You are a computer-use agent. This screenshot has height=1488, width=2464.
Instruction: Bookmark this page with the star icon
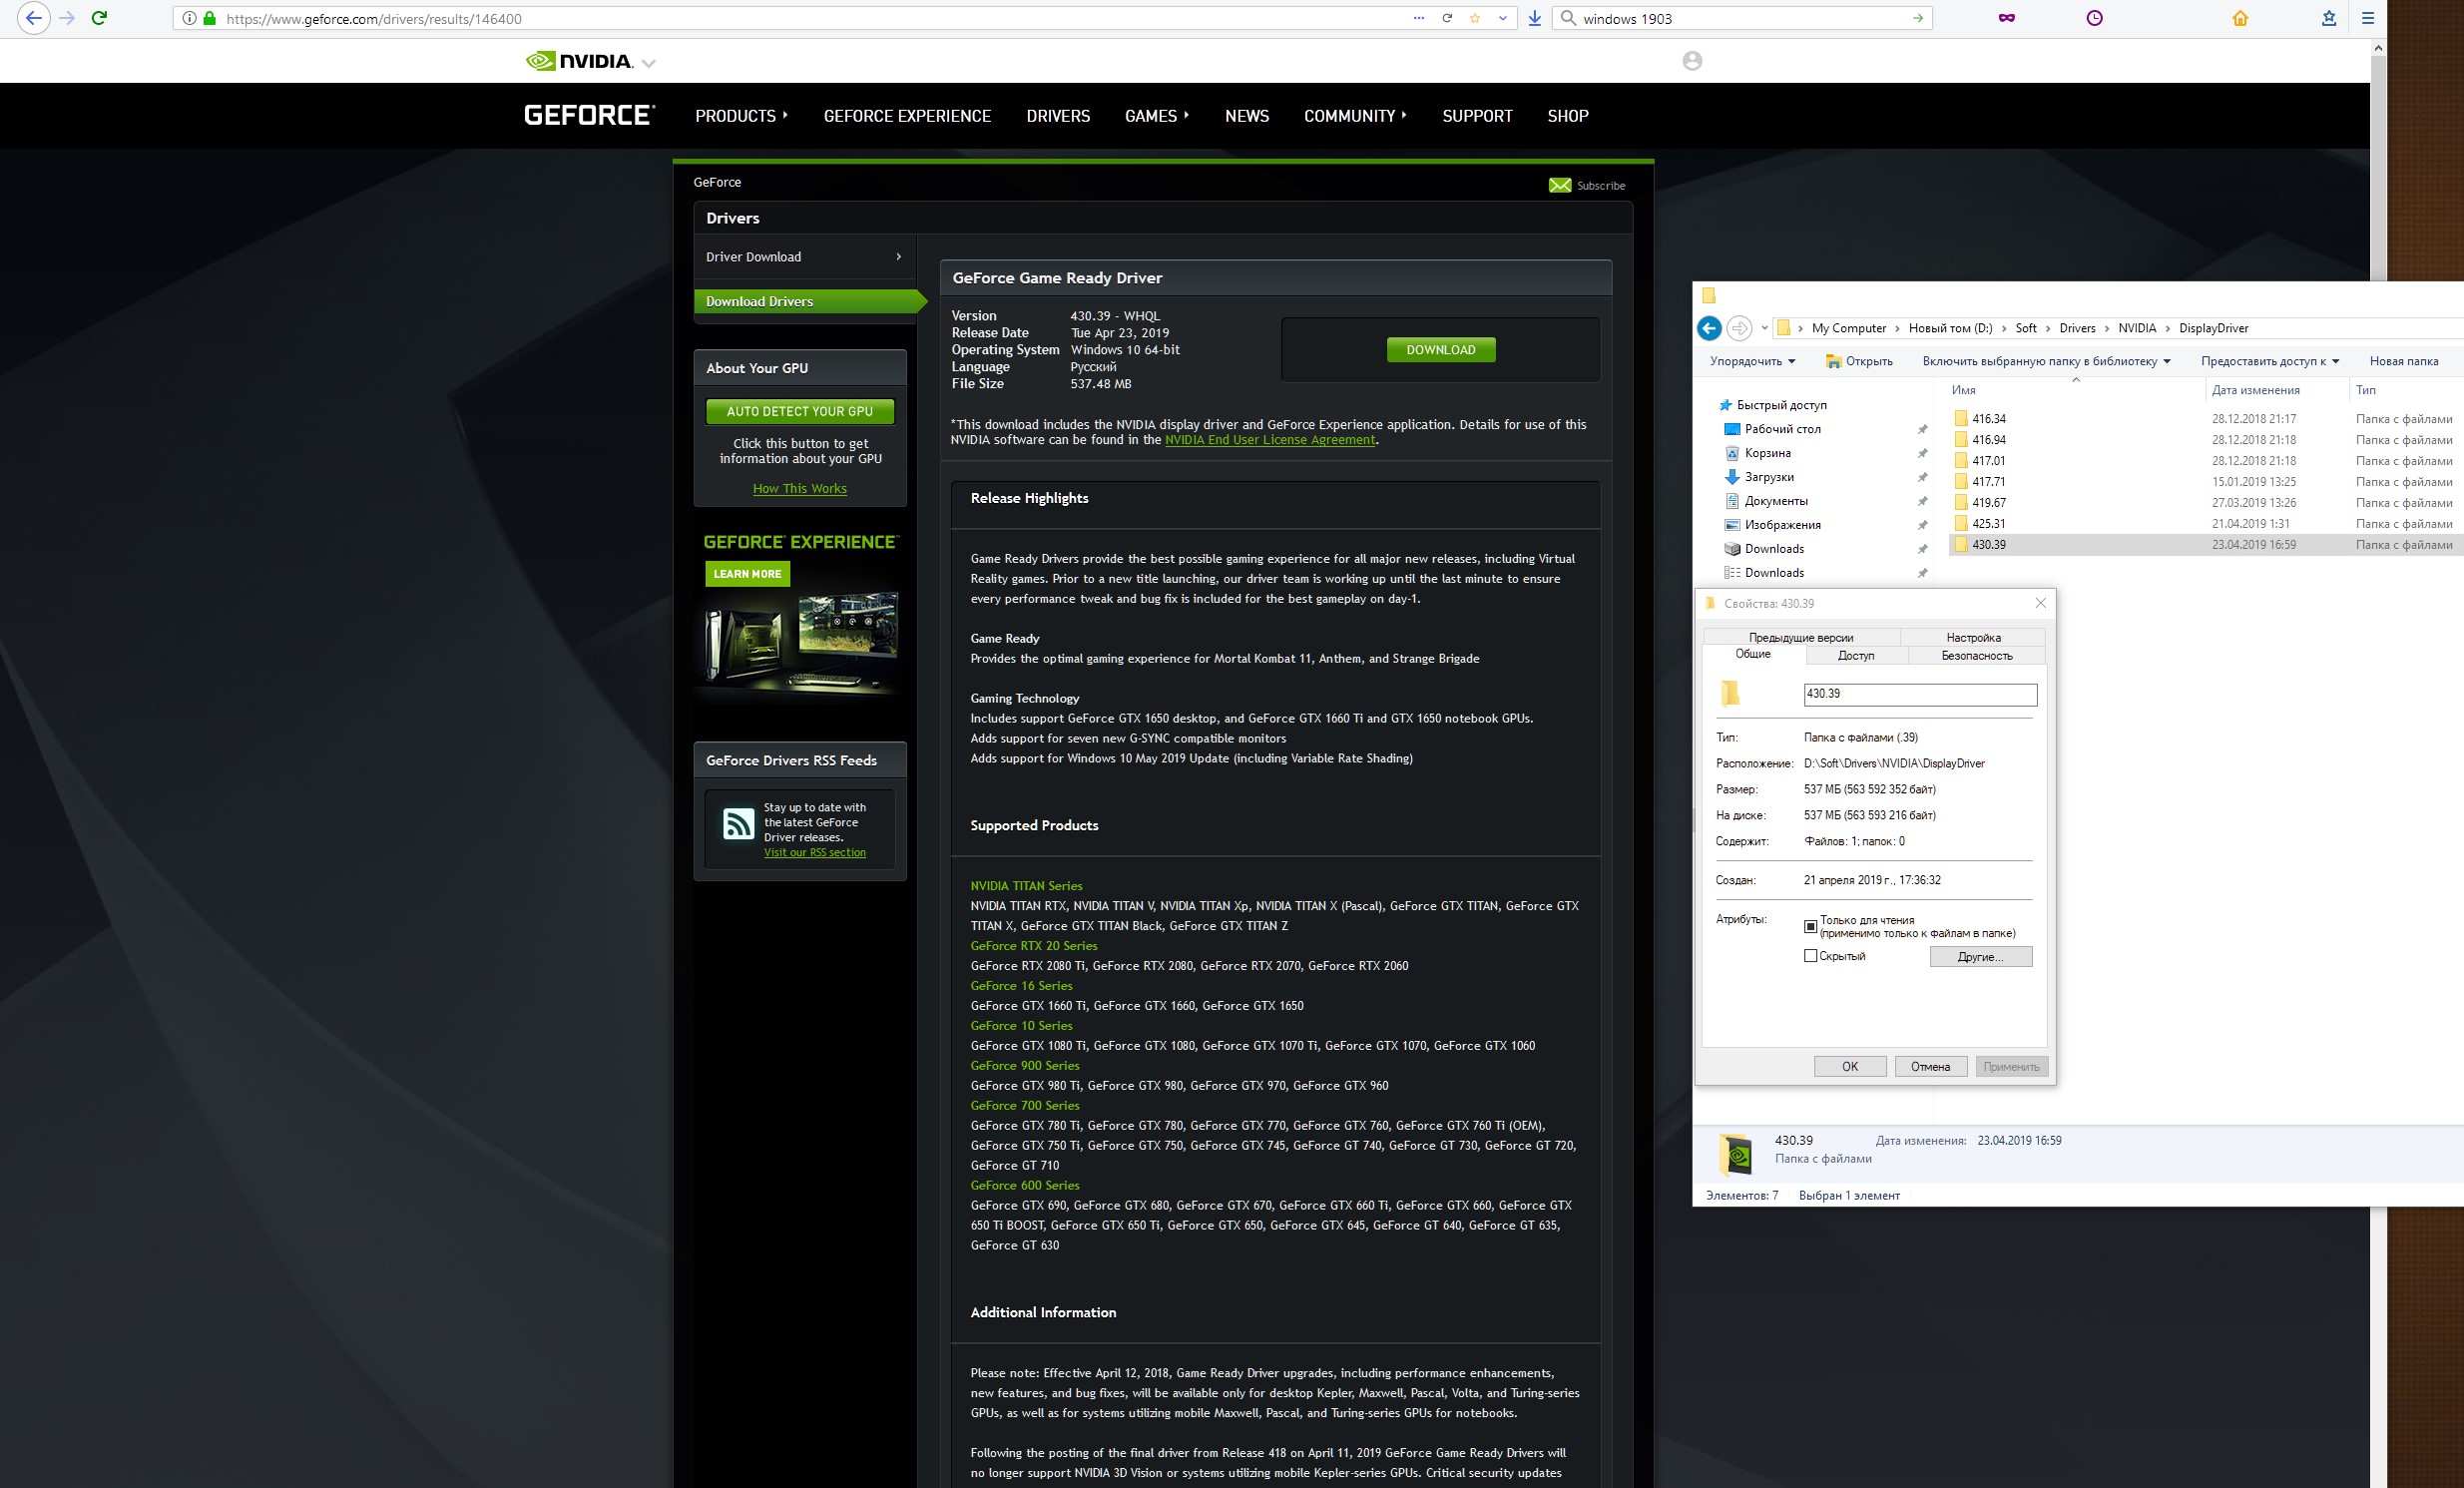click(1475, 18)
